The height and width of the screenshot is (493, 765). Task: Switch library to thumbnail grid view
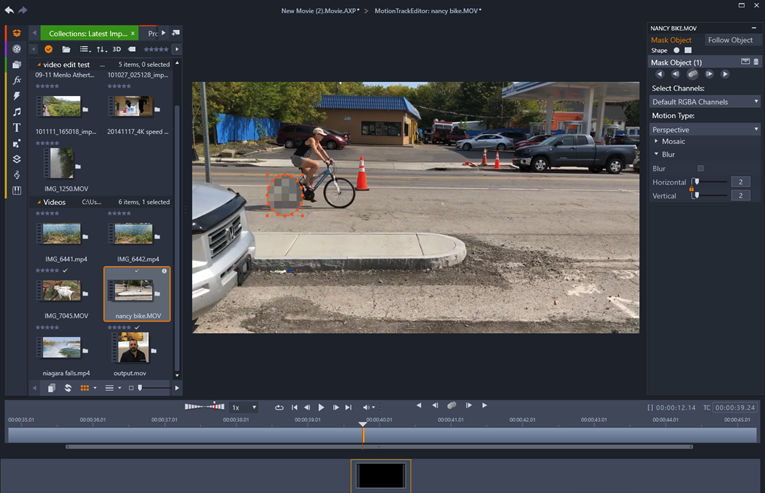[85, 388]
